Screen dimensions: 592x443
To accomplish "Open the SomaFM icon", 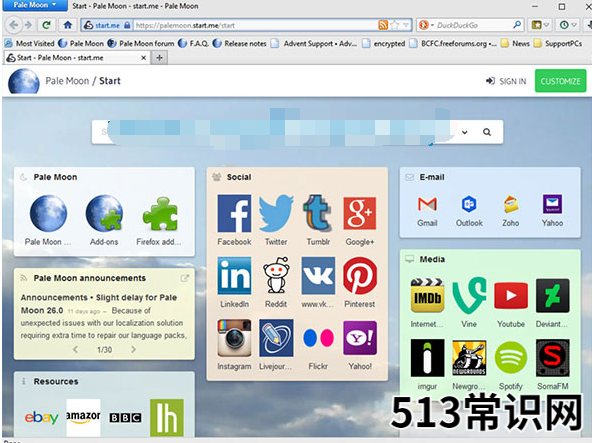I will [x=552, y=358].
